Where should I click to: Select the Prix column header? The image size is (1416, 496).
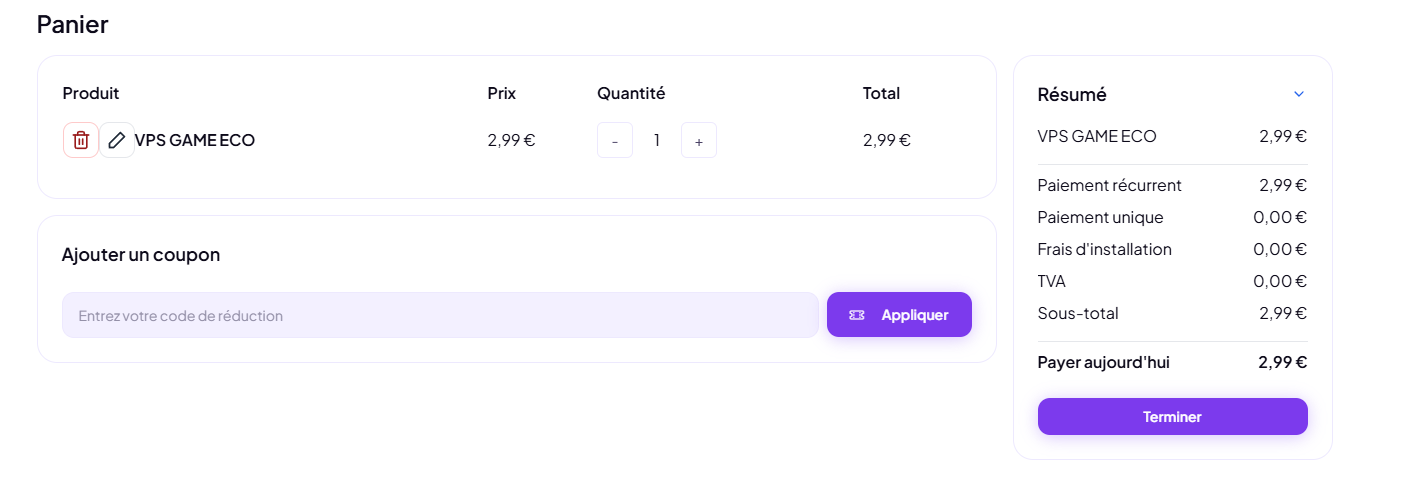[502, 93]
